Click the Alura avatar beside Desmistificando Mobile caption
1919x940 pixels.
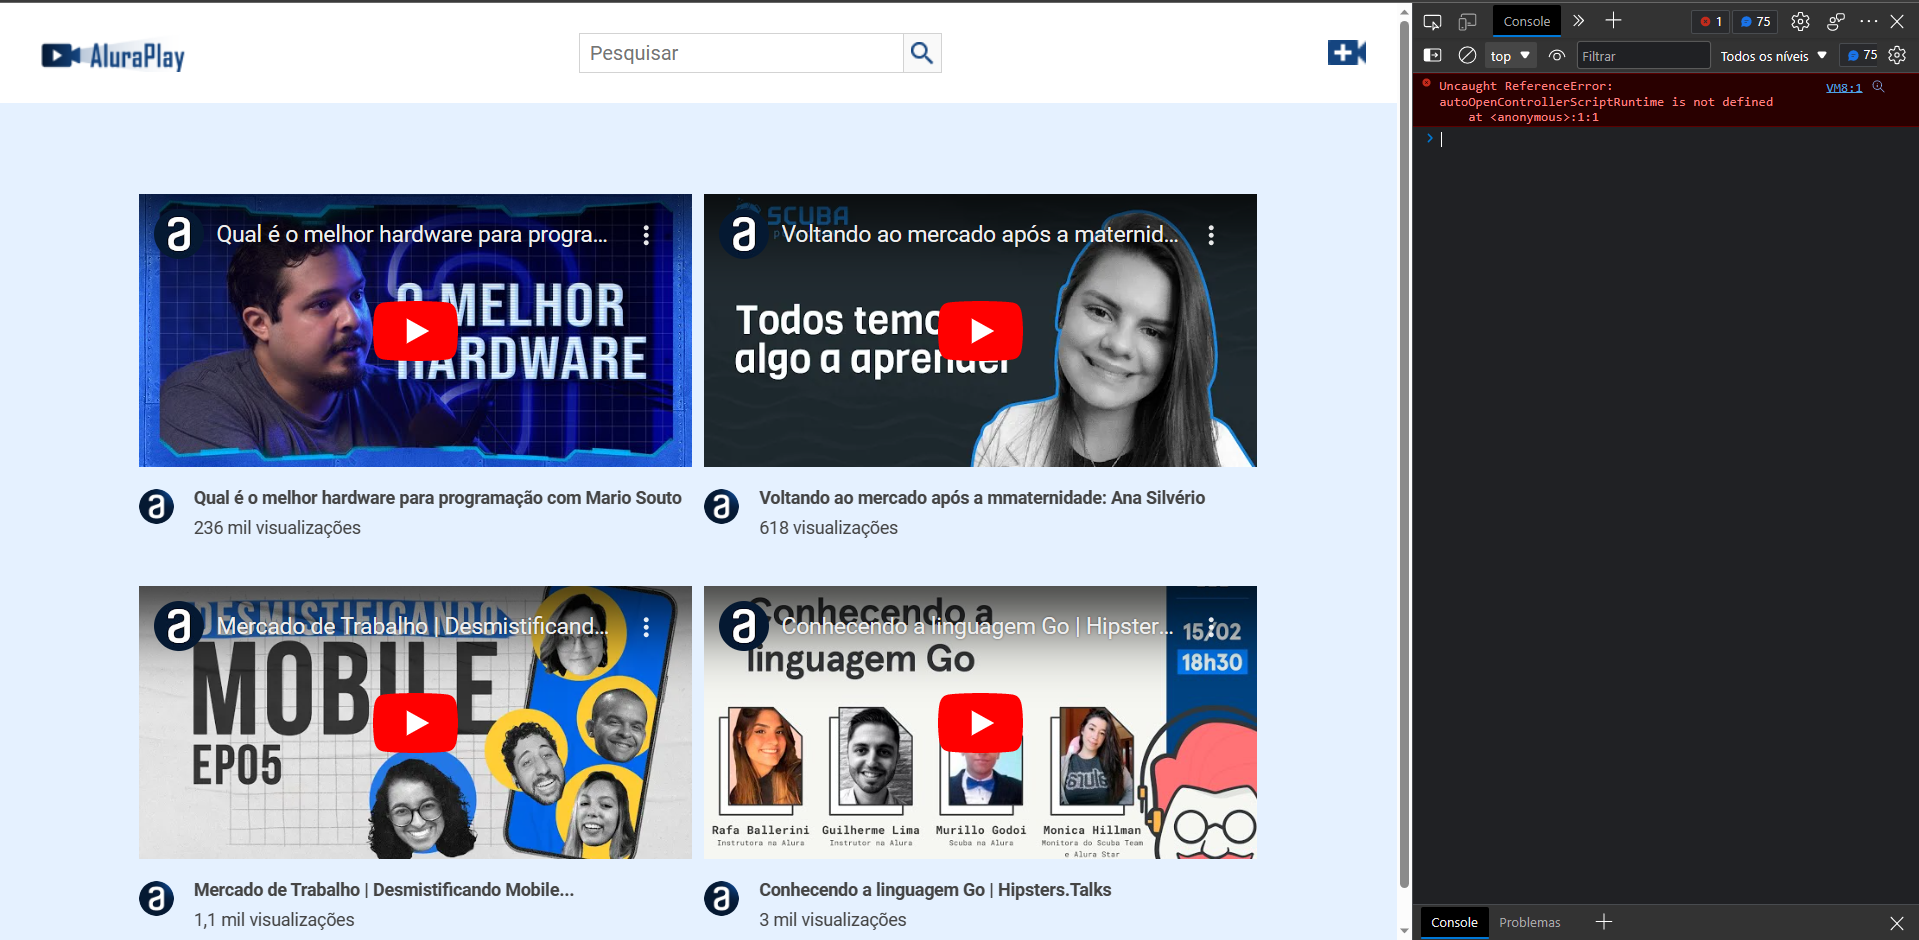(x=156, y=898)
